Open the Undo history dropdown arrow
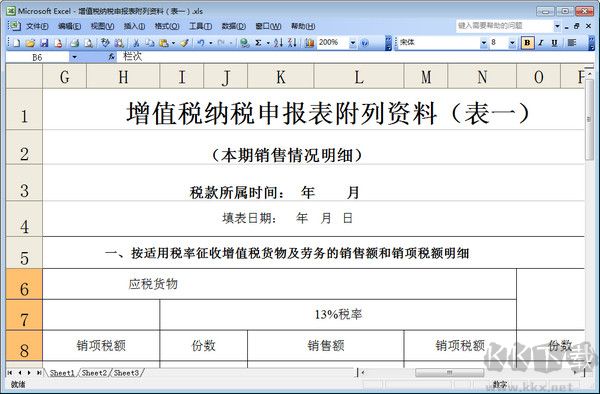The width and height of the screenshot is (600, 394). coord(211,43)
